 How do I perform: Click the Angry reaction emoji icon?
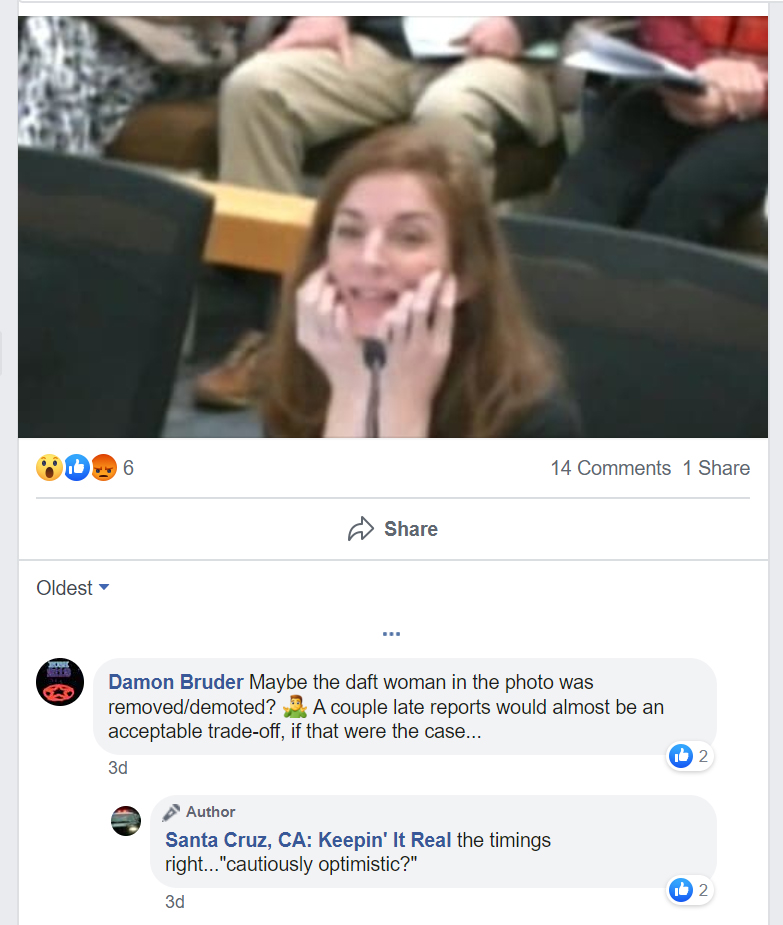click(104, 467)
